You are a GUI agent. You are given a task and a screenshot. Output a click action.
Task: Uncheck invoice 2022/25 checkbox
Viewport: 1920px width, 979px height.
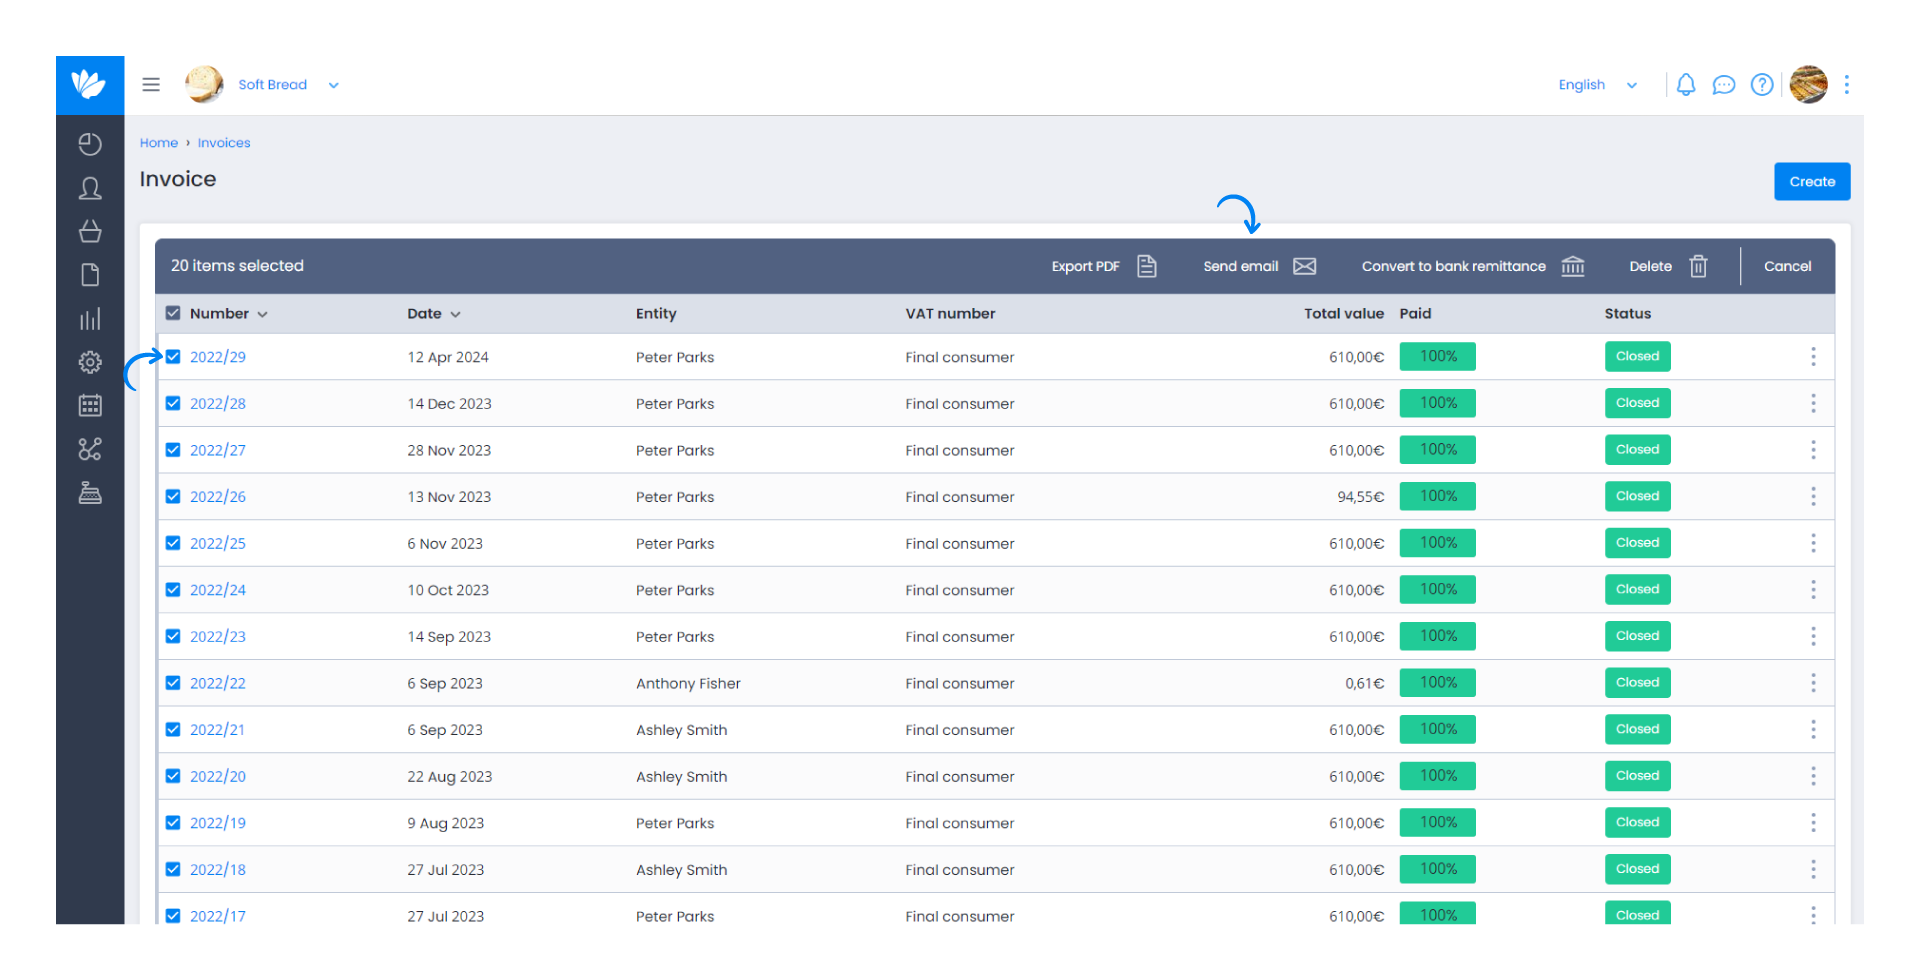click(173, 543)
